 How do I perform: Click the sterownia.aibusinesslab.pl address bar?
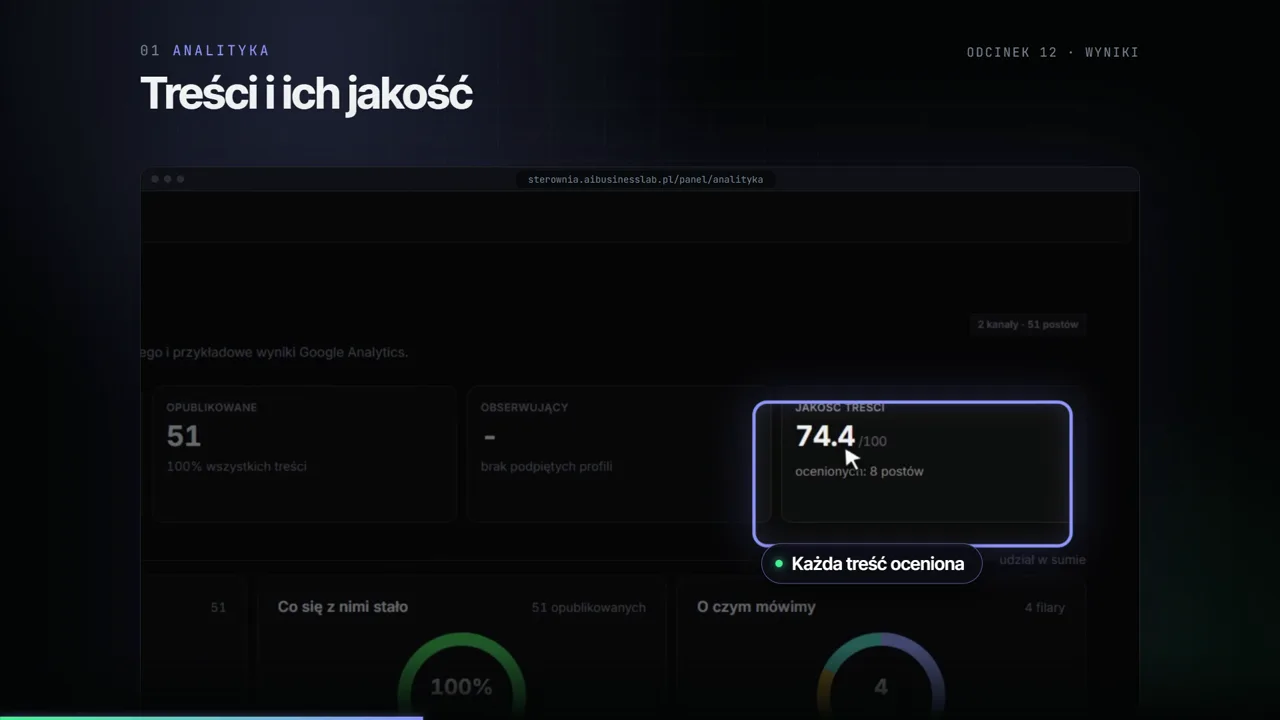point(645,180)
